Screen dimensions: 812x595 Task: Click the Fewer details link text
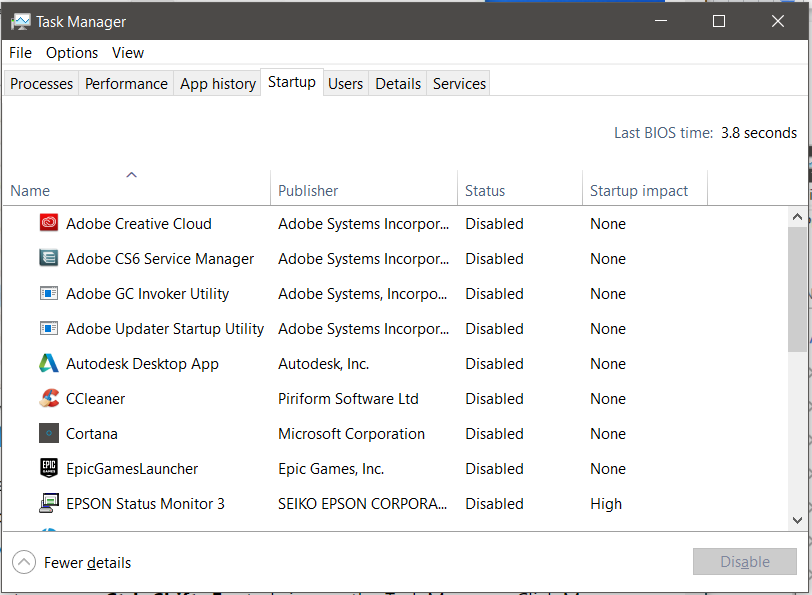(88, 563)
